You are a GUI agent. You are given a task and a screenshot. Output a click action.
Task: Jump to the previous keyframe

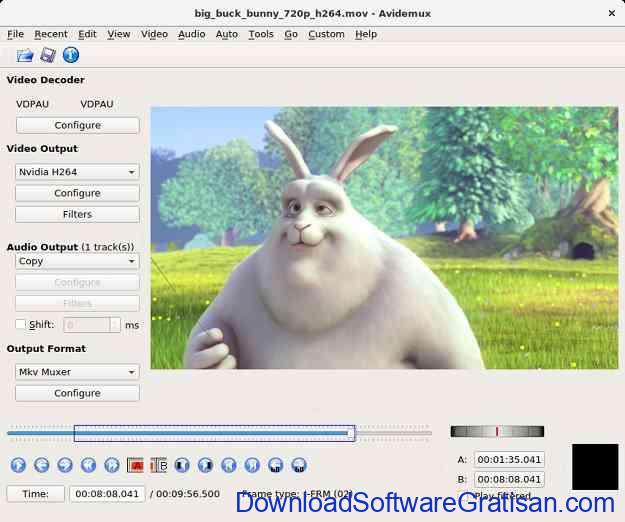coord(88,465)
